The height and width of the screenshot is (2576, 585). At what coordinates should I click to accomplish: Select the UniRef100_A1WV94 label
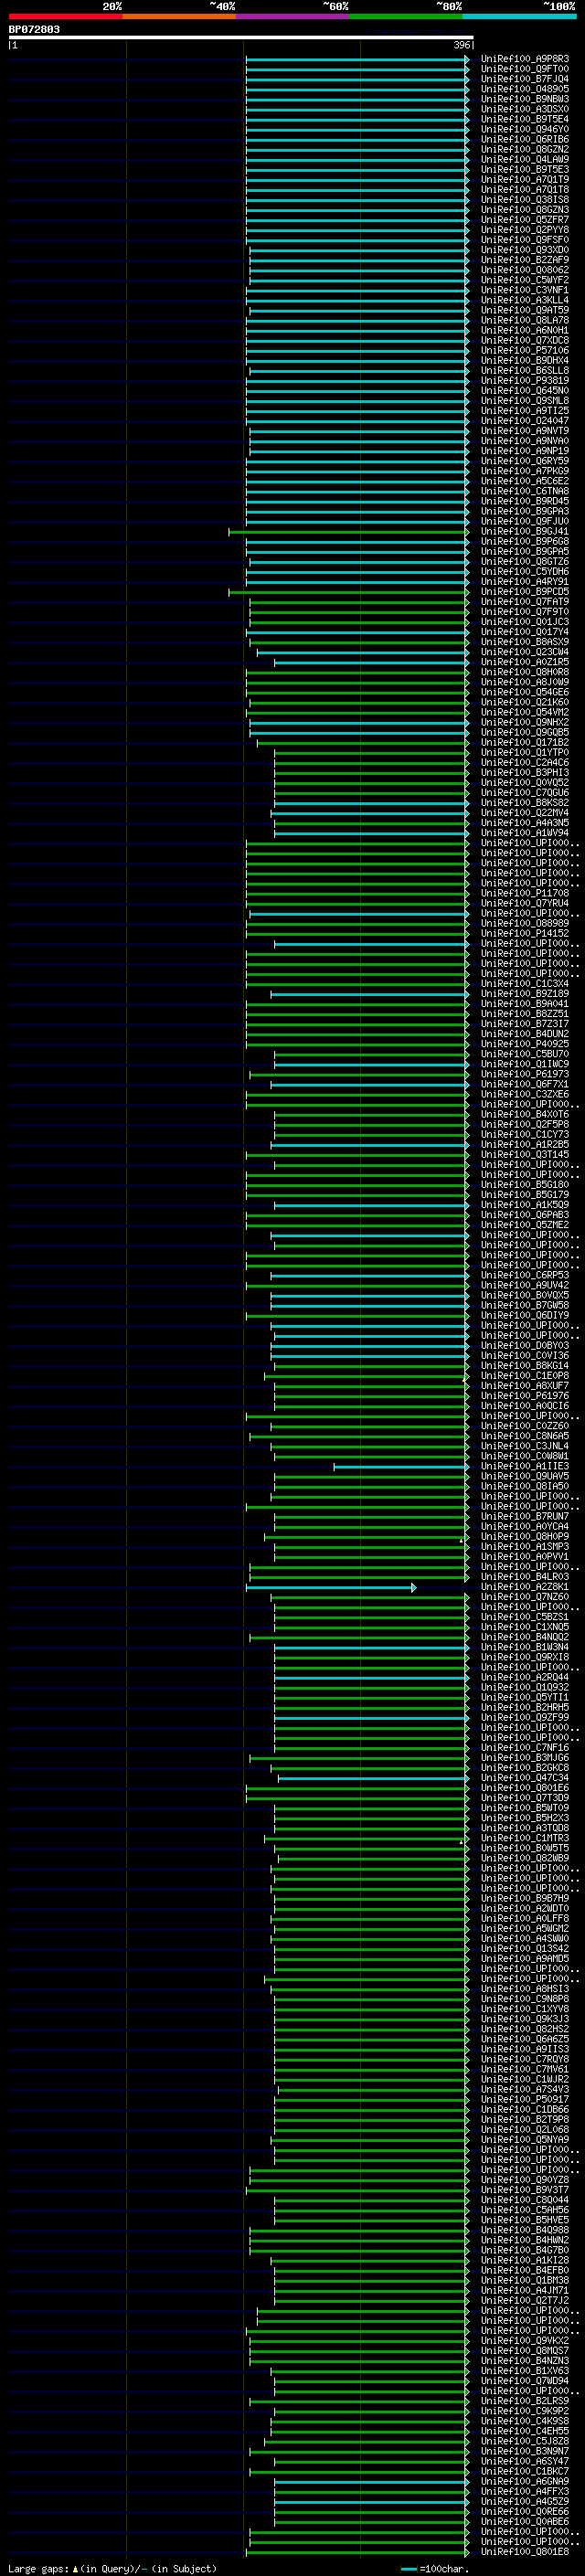pyautogui.click(x=525, y=833)
